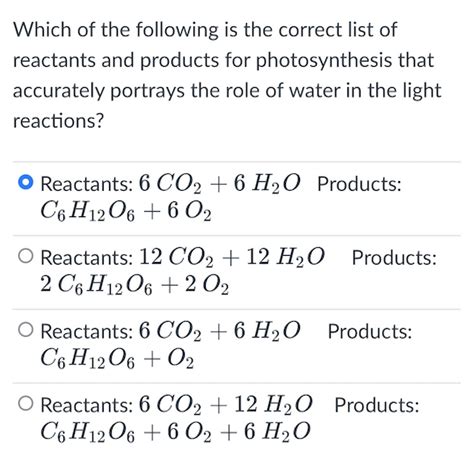Click the Products: label in the first answer
The width and height of the screenshot is (474, 466).
[359, 184]
